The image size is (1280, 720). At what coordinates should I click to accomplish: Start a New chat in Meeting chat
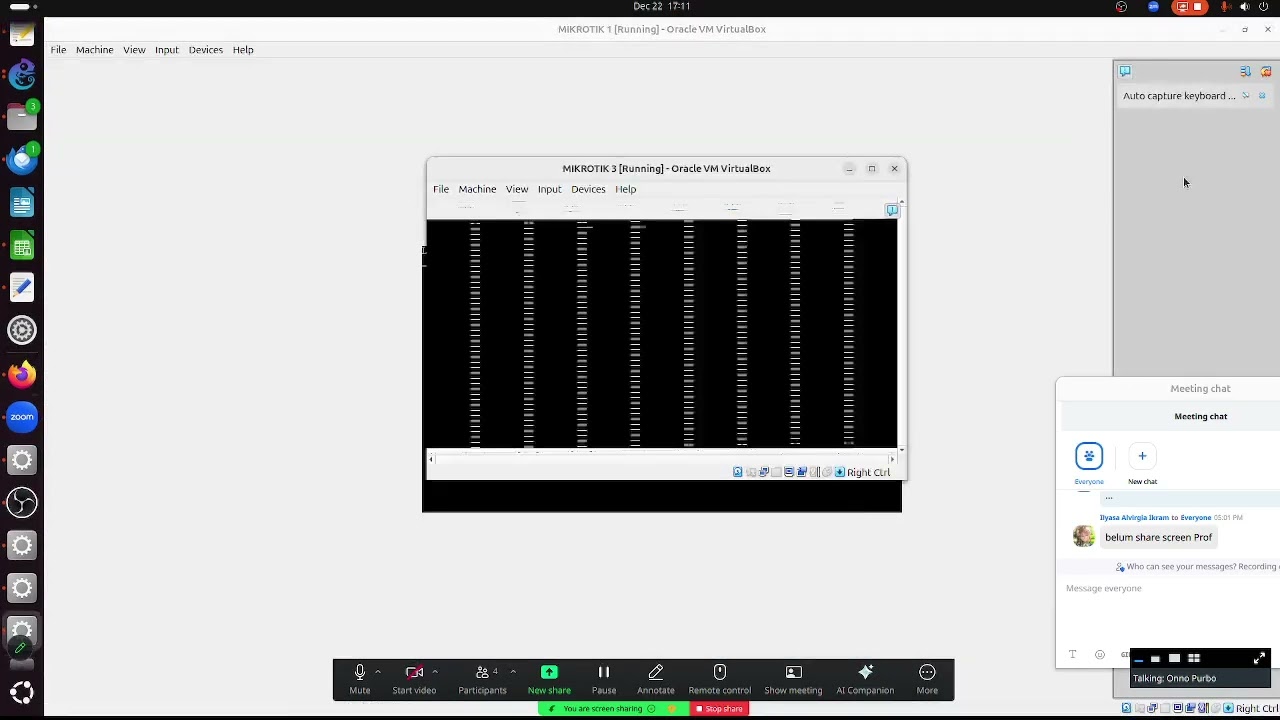click(x=1142, y=463)
